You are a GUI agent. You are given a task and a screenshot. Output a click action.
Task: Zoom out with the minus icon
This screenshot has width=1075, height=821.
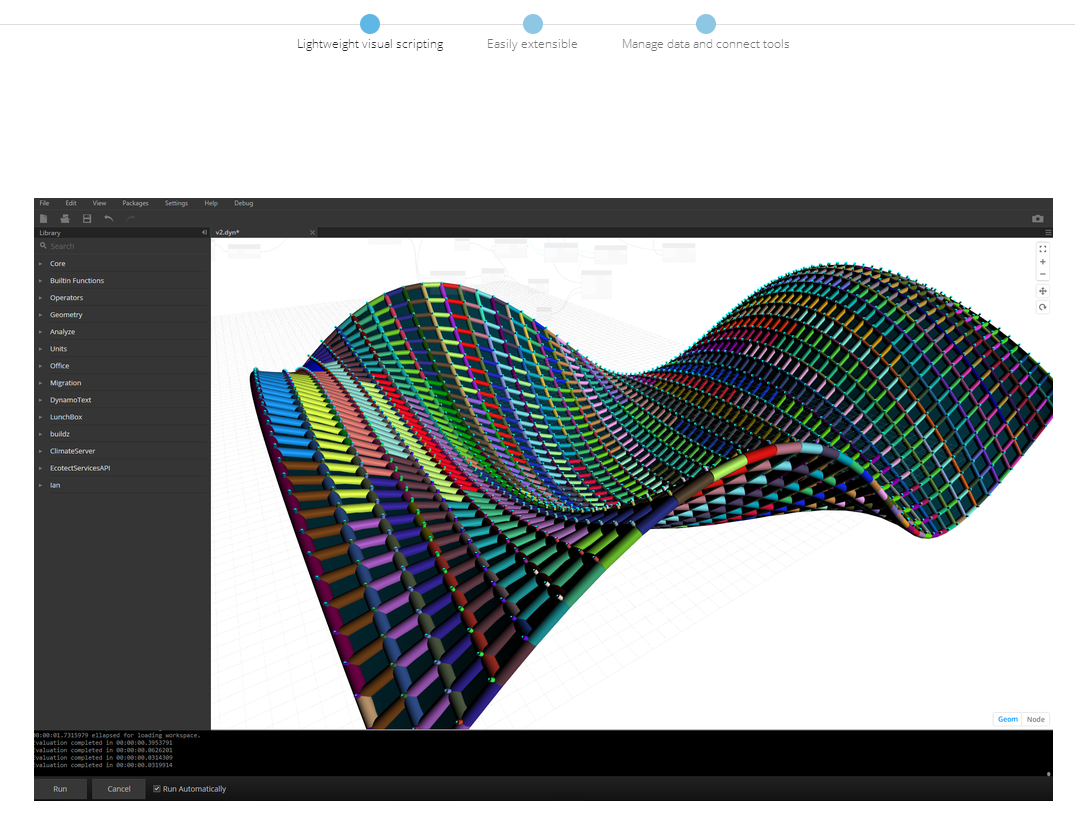click(x=1043, y=274)
